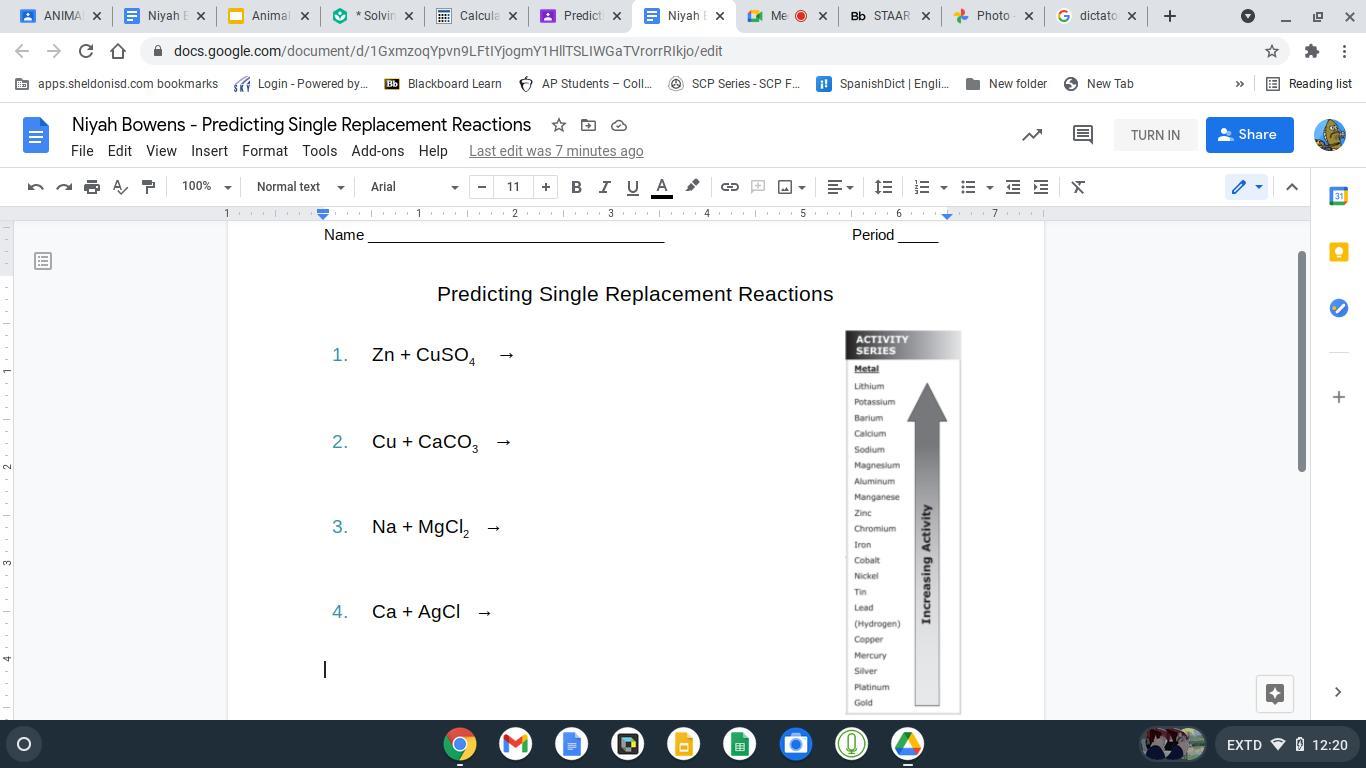Click the TURN IN button
The width and height of the screenshot is (1366, 768).
(x=1155, y=135)
